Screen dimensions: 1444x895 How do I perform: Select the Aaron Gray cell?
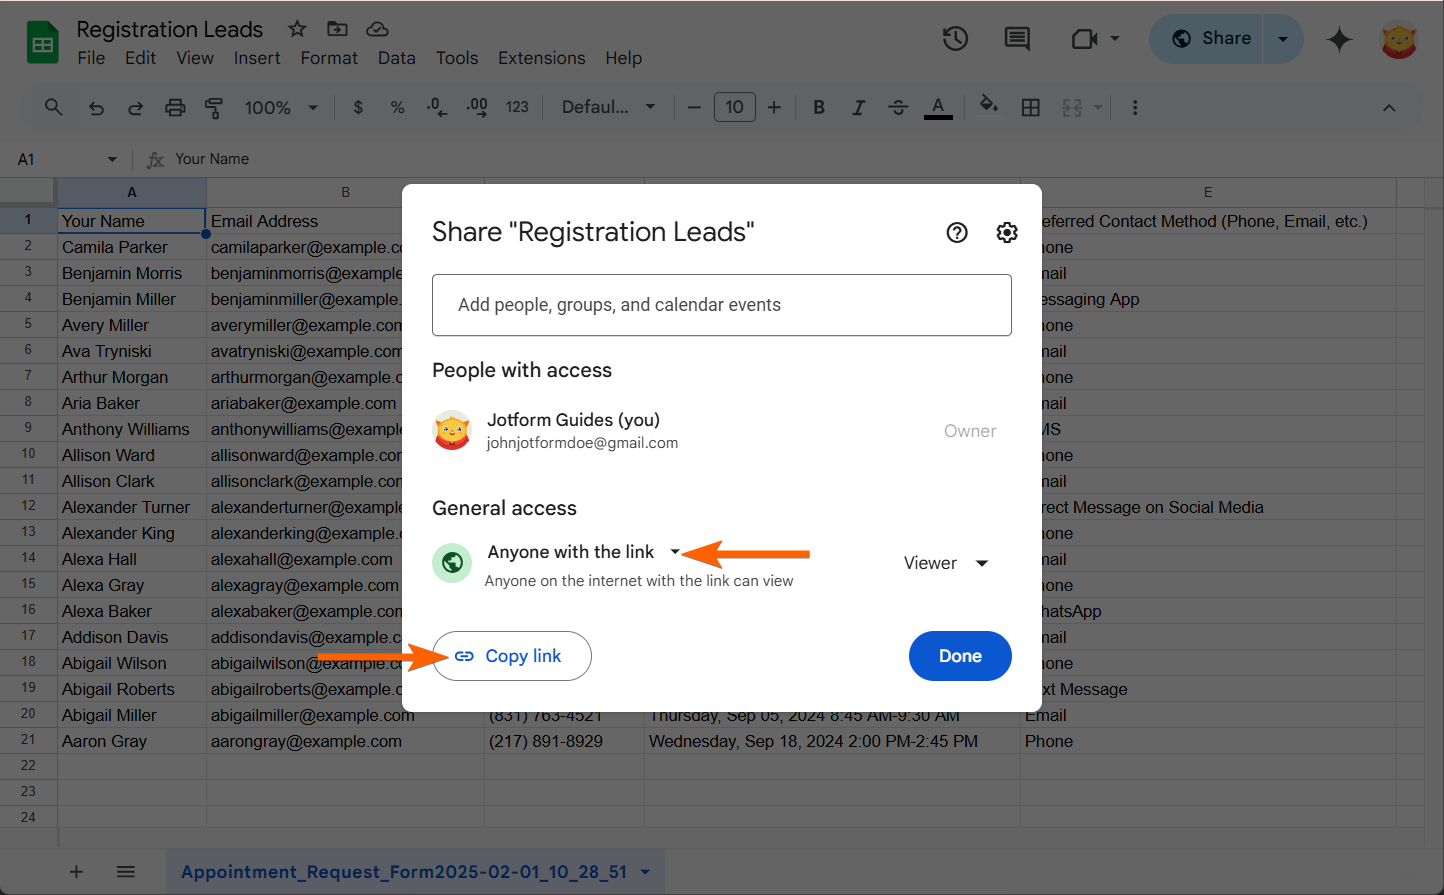(132, 741)
